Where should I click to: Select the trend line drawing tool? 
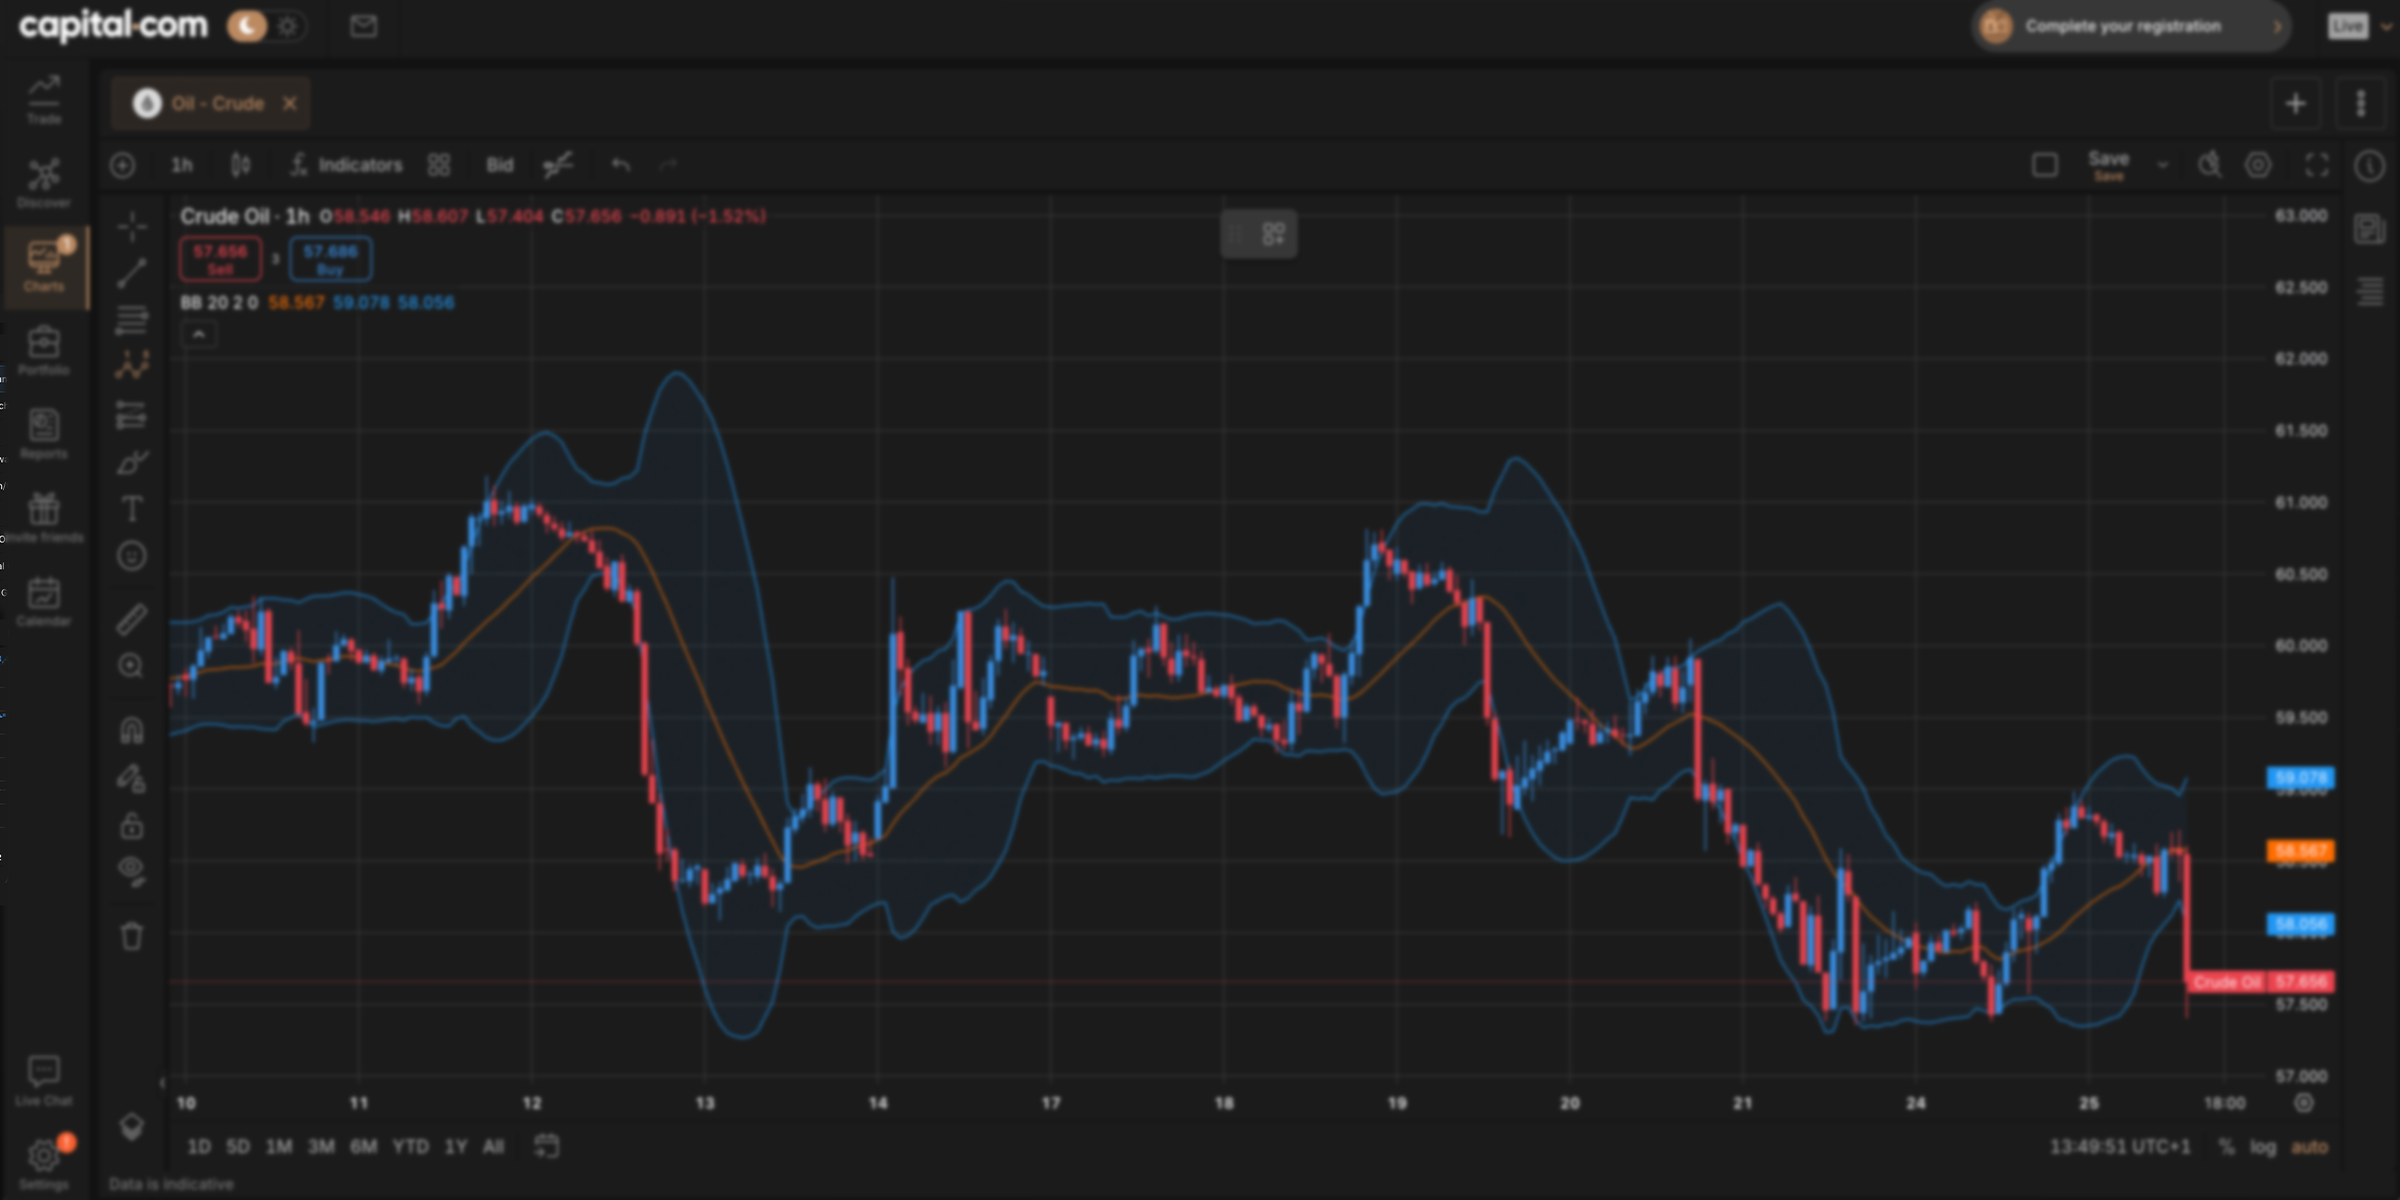point(132,273)
